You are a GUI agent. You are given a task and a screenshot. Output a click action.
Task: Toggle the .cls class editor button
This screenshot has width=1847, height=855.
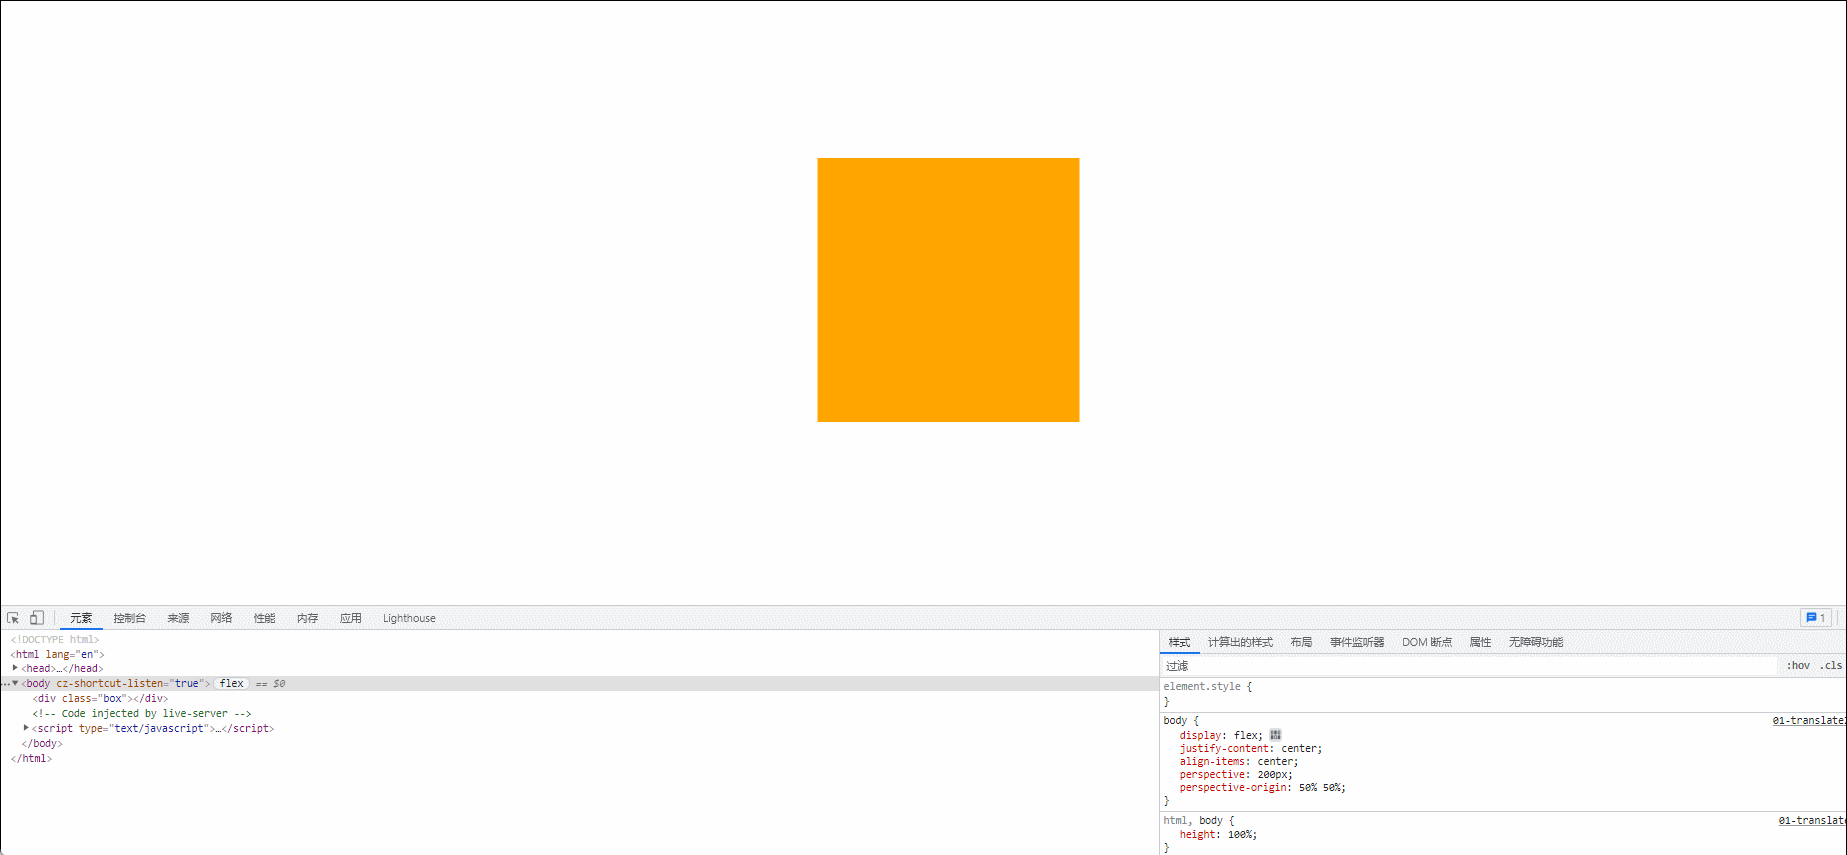tap(1830, 665)
